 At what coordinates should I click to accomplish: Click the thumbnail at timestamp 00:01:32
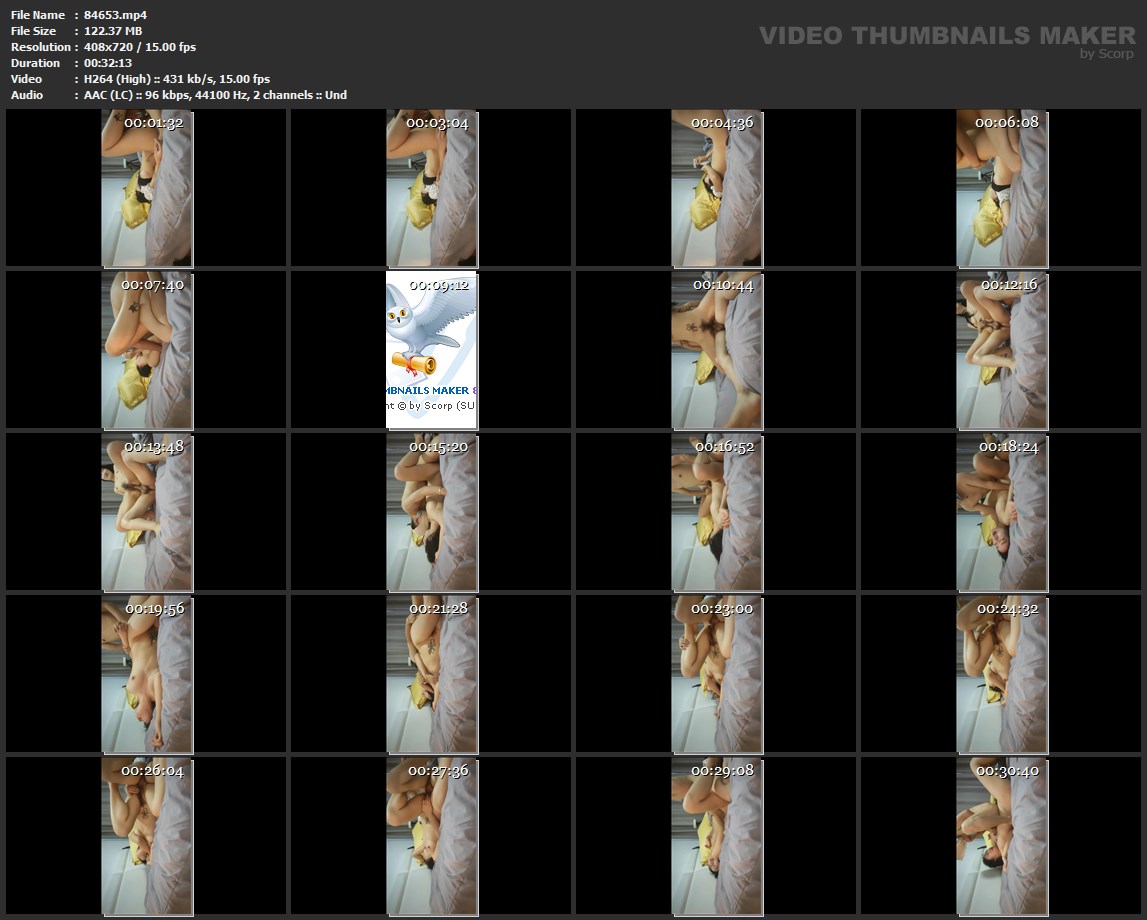(146, 188)
